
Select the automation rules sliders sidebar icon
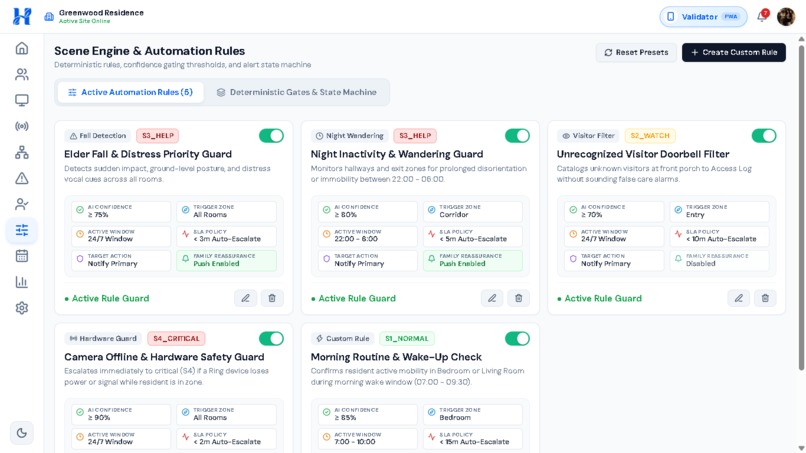coord(22,230)
